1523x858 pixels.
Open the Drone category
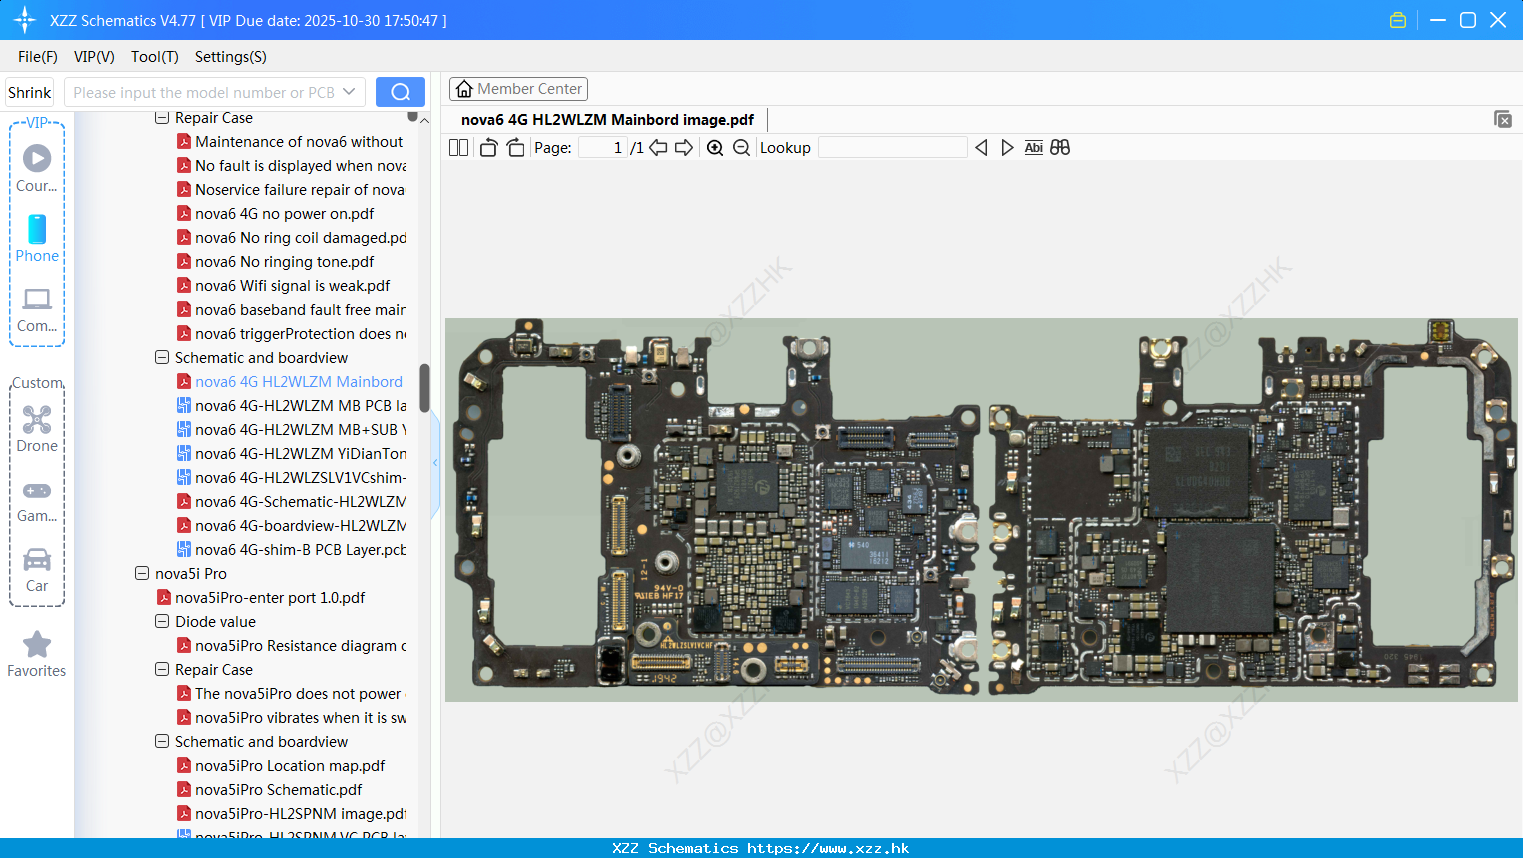coord(37,429)
